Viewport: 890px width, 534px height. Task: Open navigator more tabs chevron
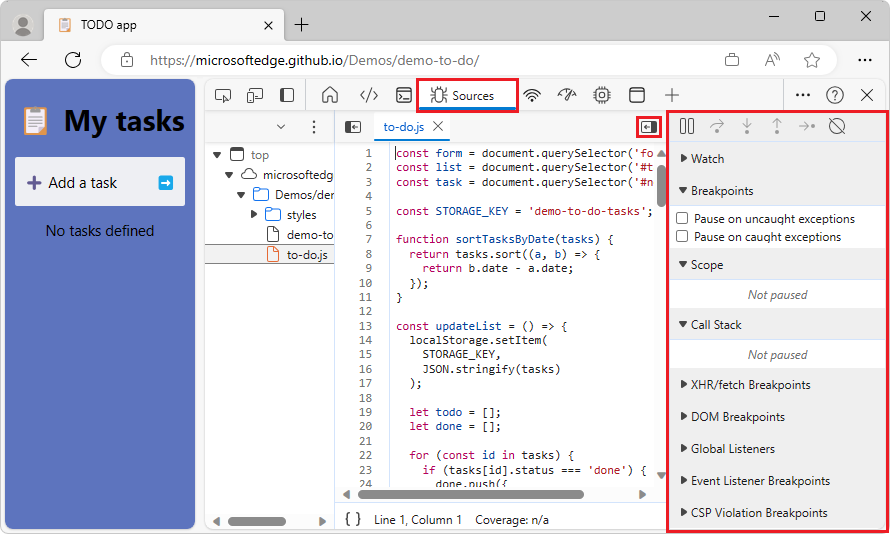point(281,127)
